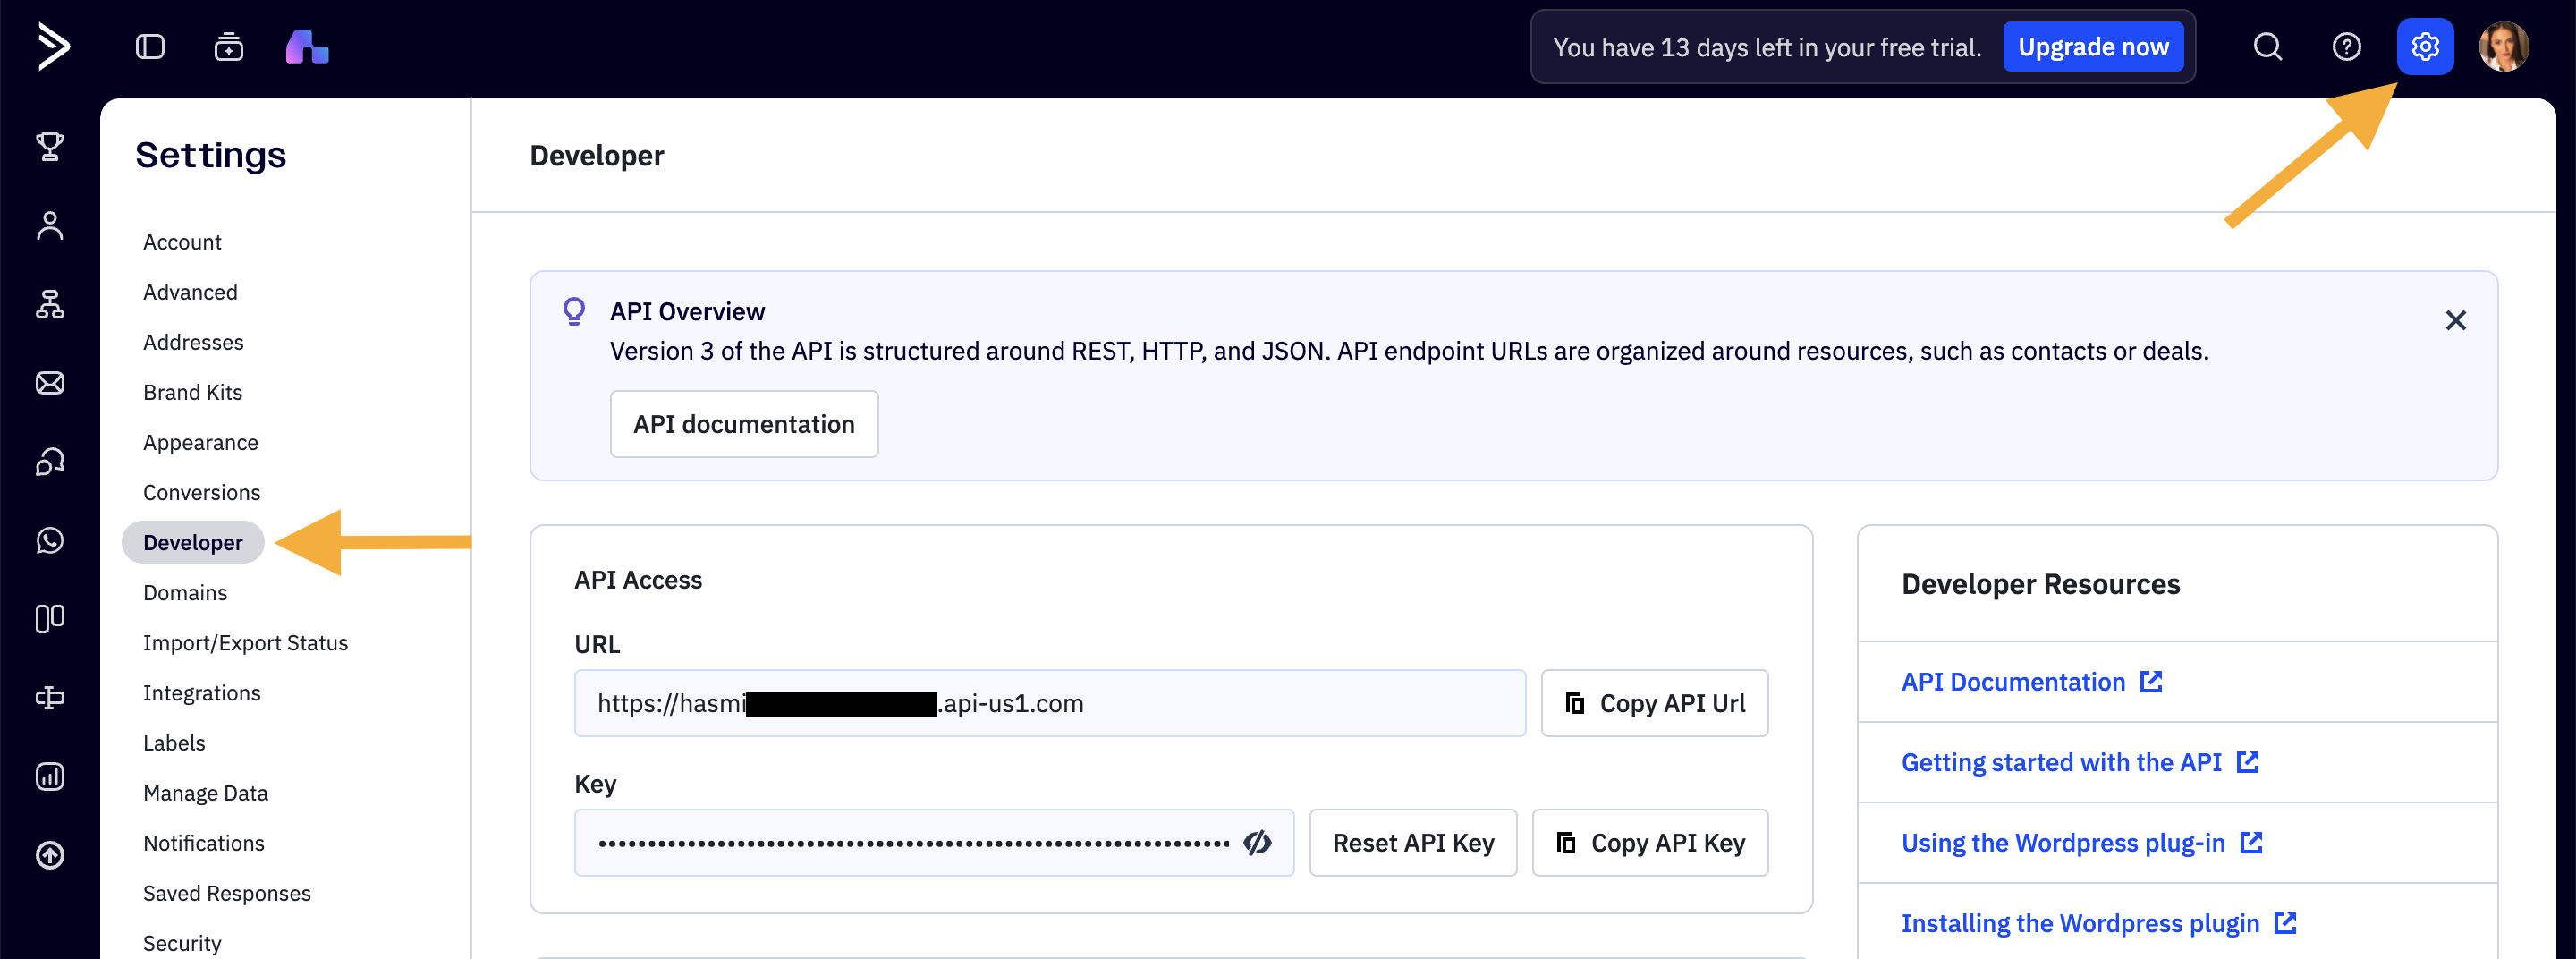This screenshot has height=959, width=2576.
Task: Open the quick add briefcase icon
Action: 229,47
